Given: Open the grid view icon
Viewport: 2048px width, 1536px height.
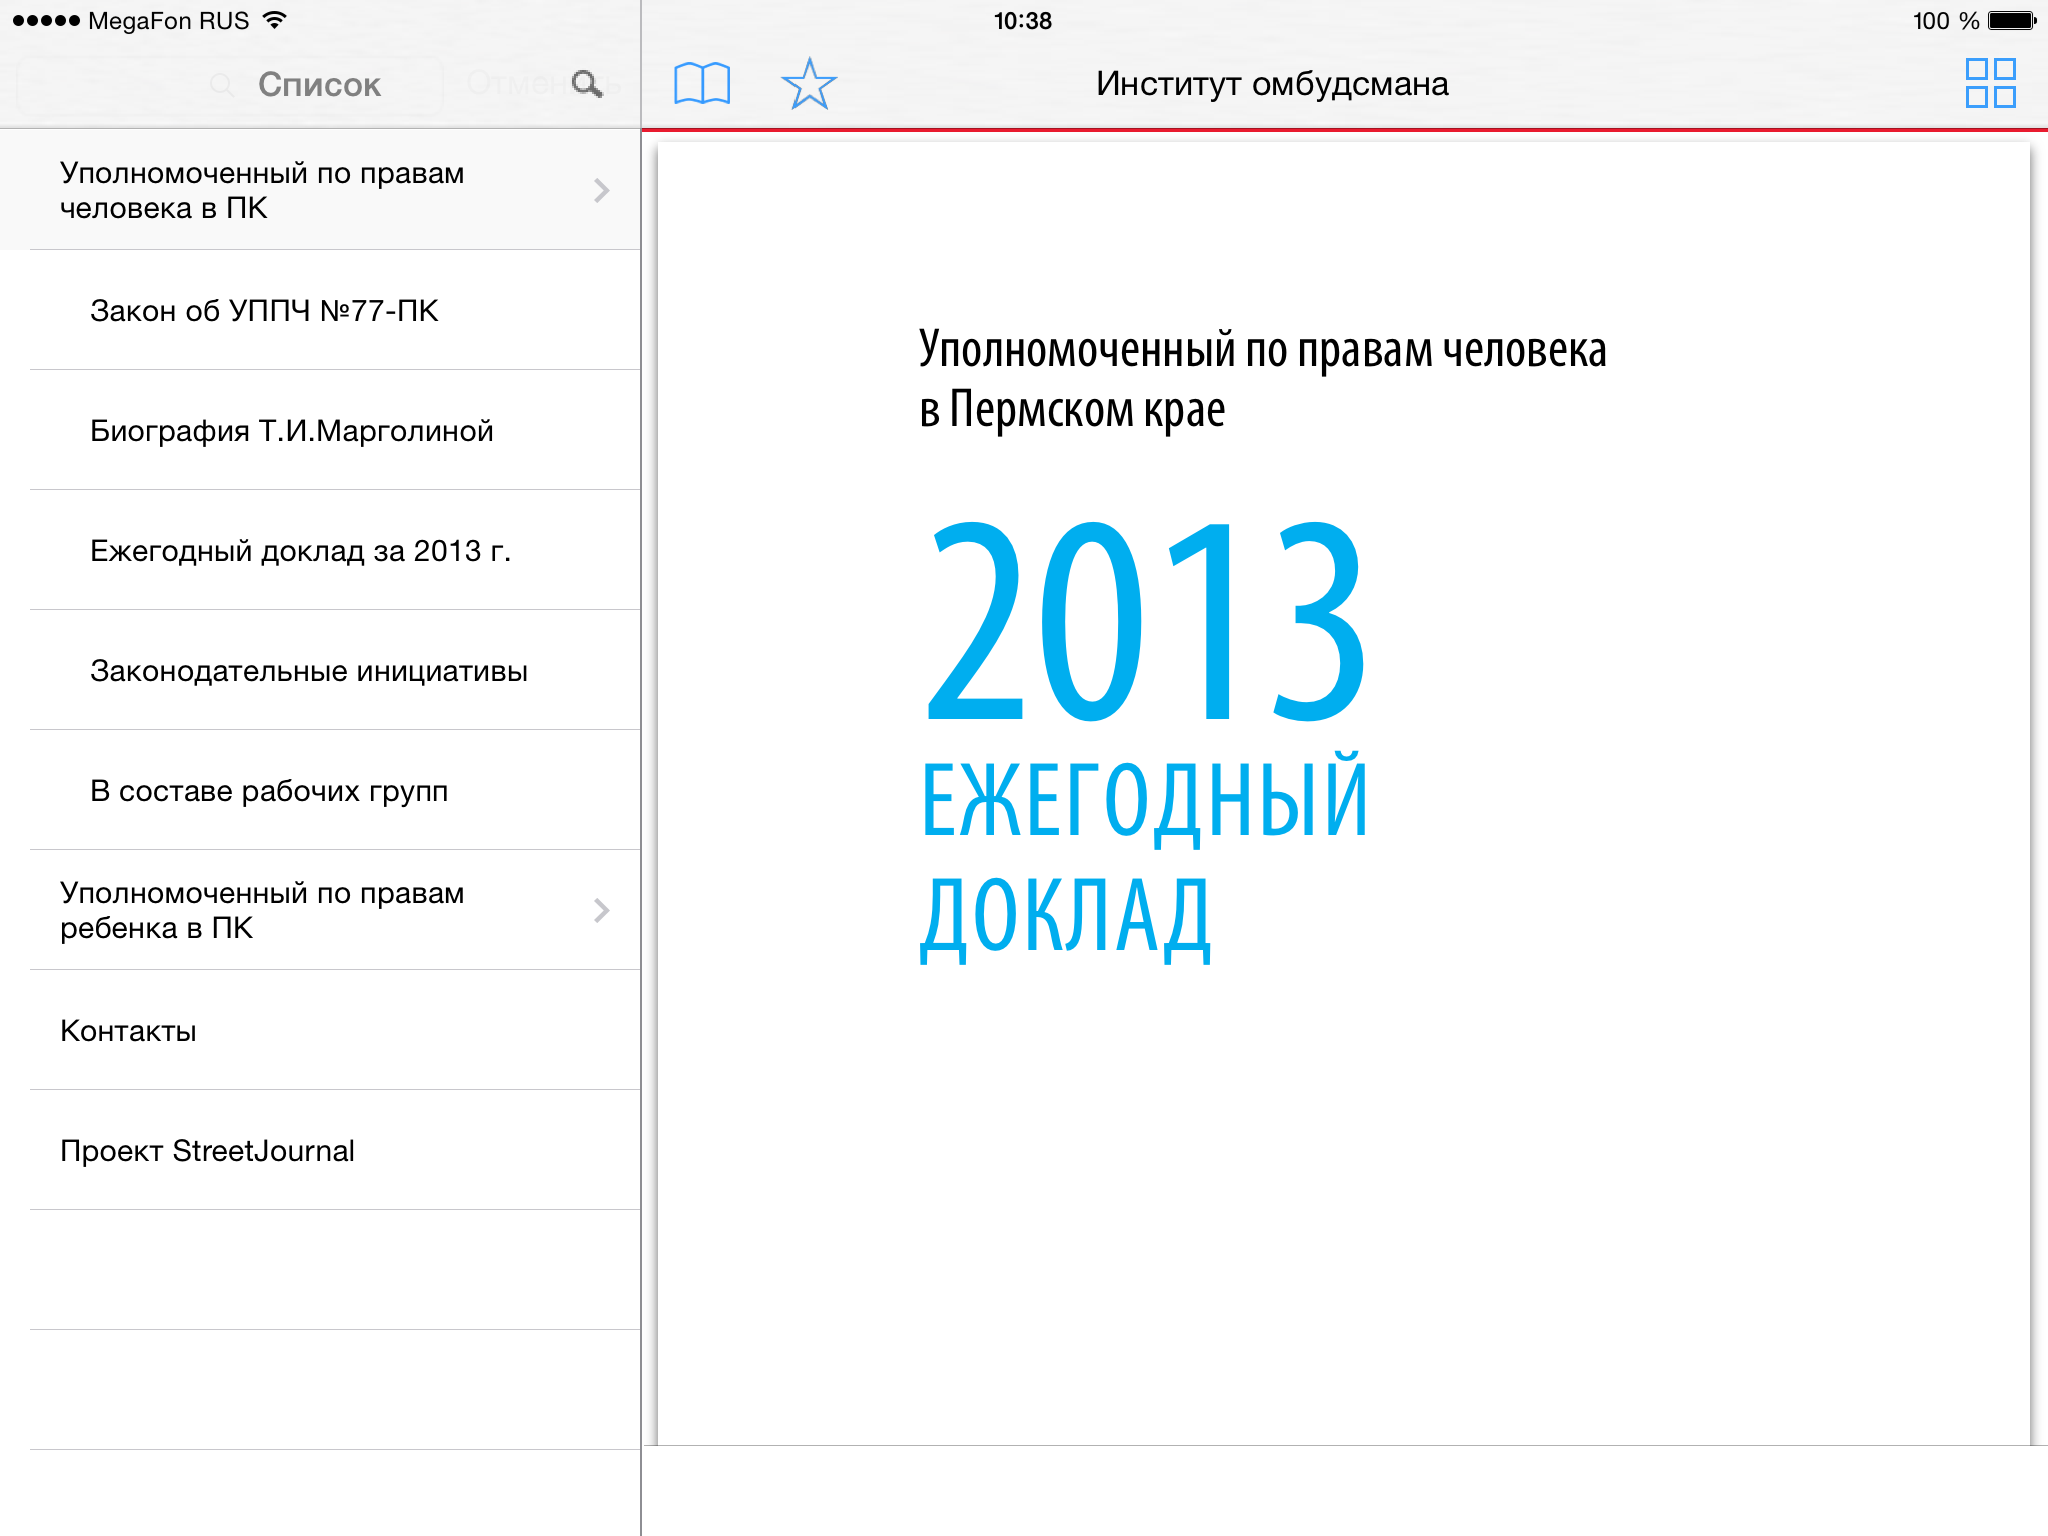Looking at the screenshot, I should tap(1990, 84).
